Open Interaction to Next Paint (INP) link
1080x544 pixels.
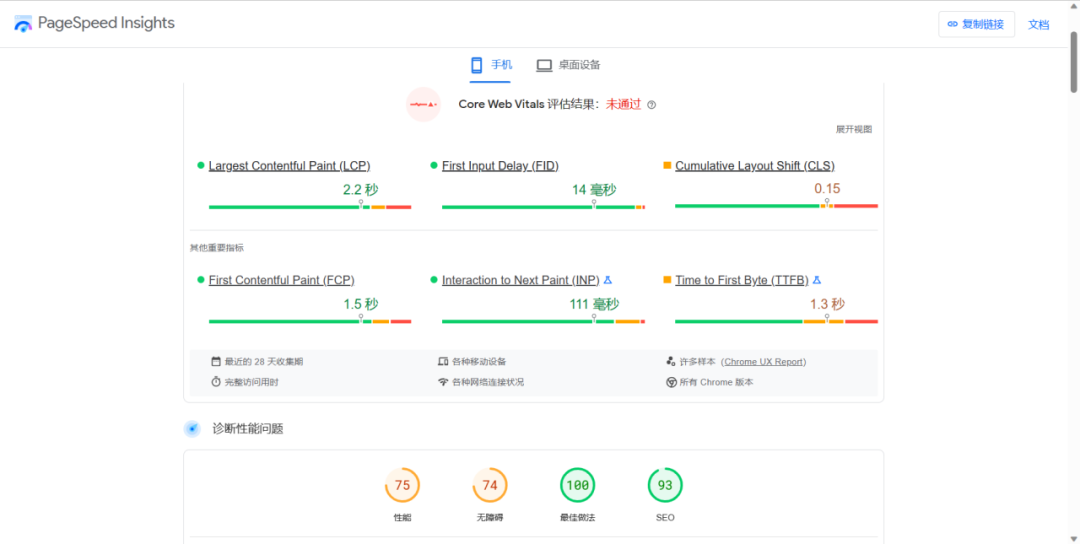tap(521, 280)
